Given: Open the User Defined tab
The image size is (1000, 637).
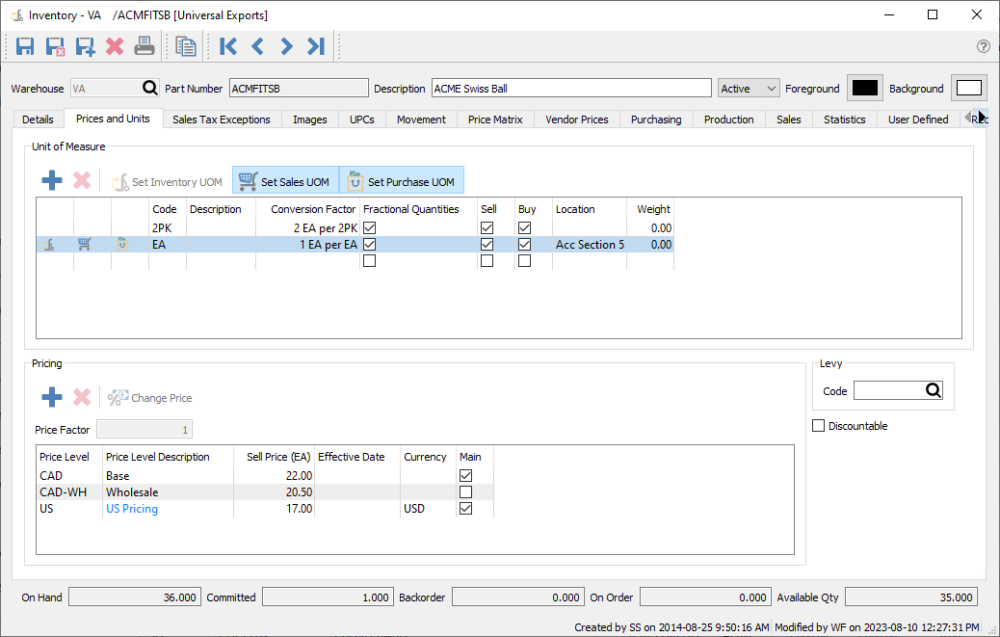Looking at the screenshot, I should 918,119.
